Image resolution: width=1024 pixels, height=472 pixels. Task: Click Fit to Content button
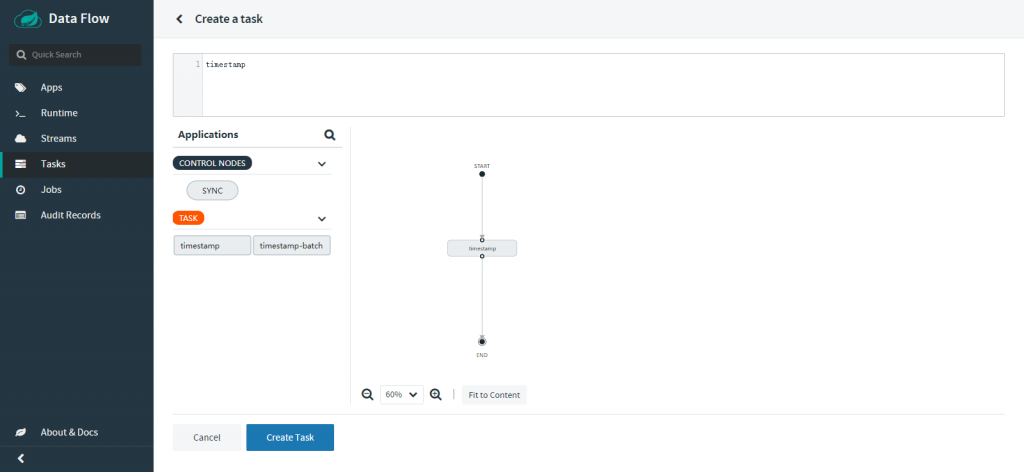494,395
